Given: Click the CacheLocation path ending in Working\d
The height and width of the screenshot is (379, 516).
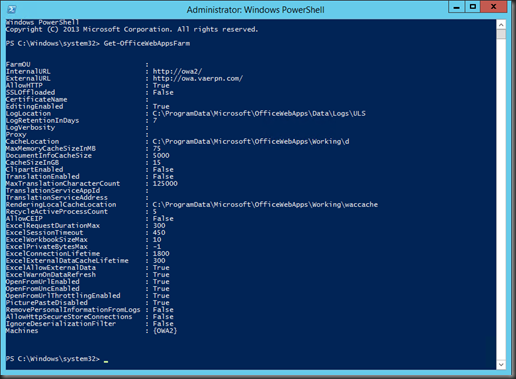Looking at the screenshot, I should [x=251, y=141].
